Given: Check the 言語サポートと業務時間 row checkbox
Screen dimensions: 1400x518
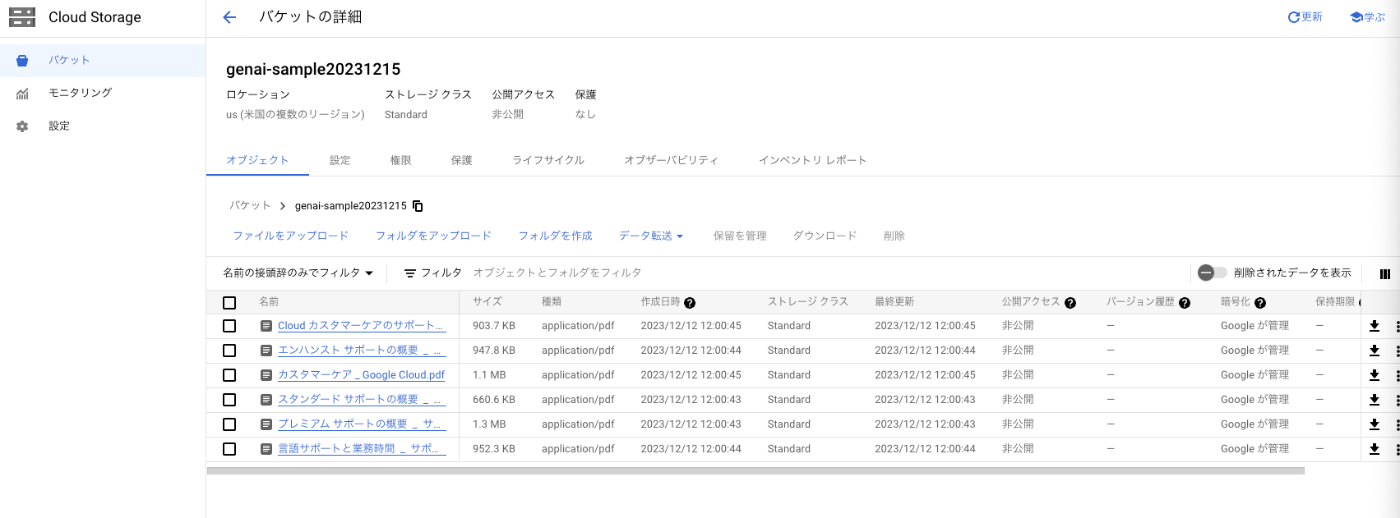Looking at the screenshot, I should pyautogui.click(x=229, y=449).
